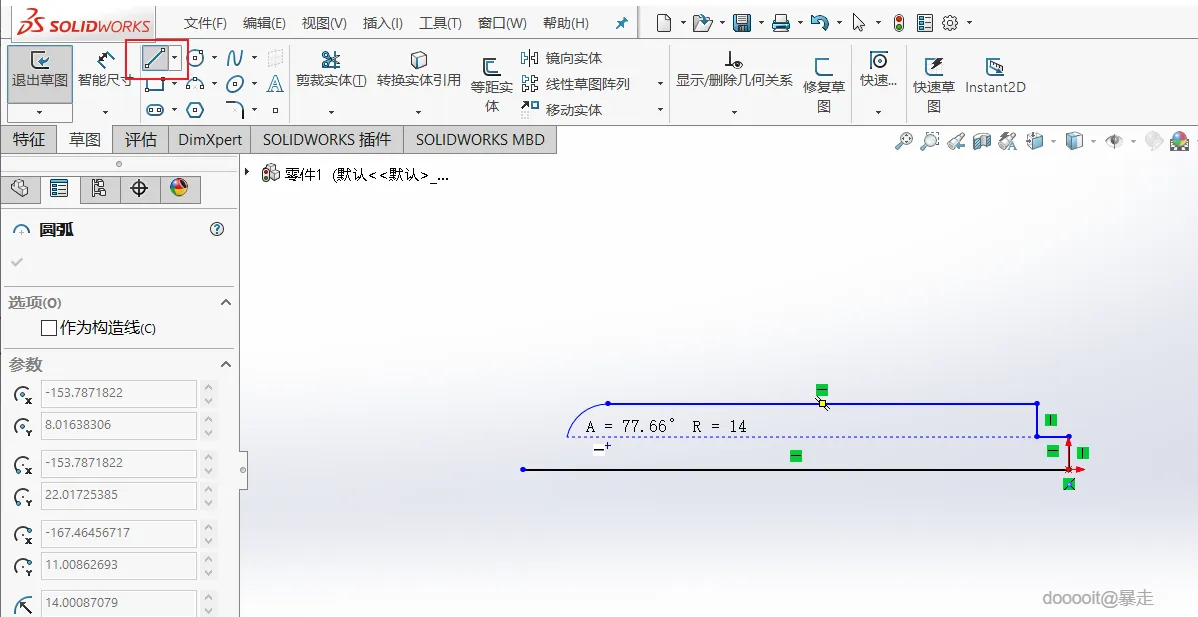Image resolution: width=1198 pixels, height=617 pixels.
Task: Click the Save floppy disk icon
Action: point(741,23)
